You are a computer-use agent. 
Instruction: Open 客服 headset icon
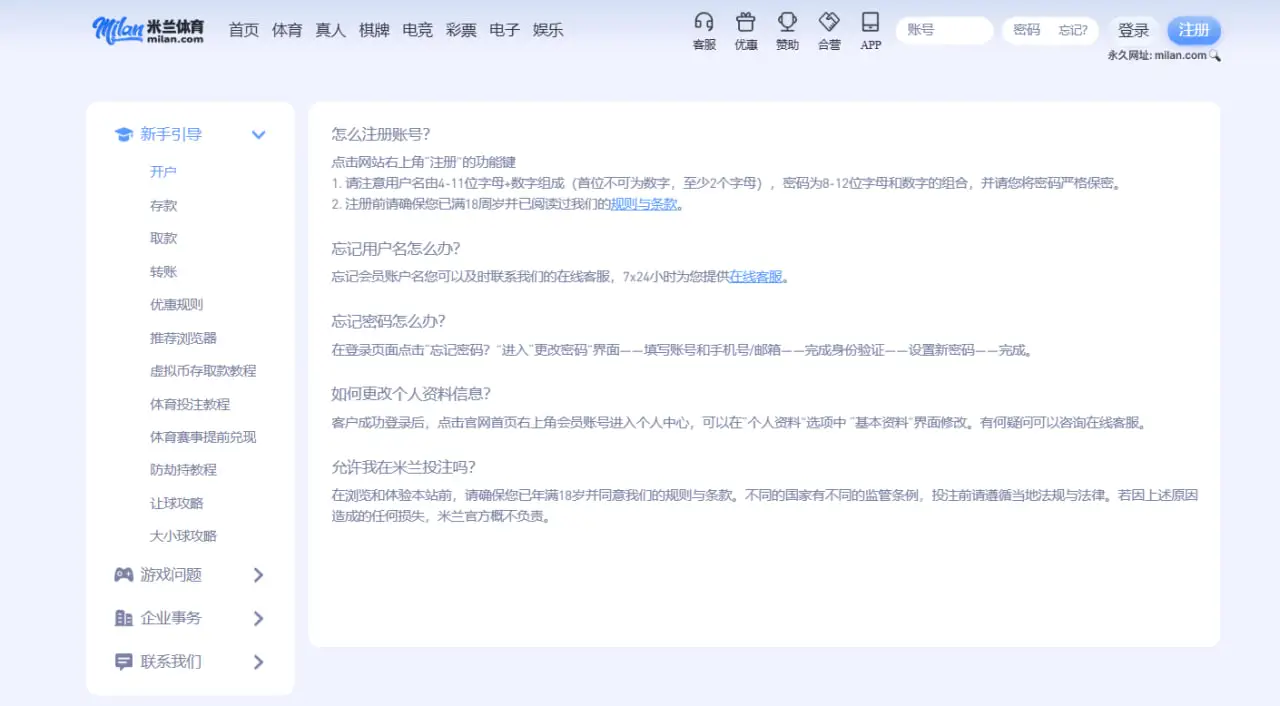[704, 22]
